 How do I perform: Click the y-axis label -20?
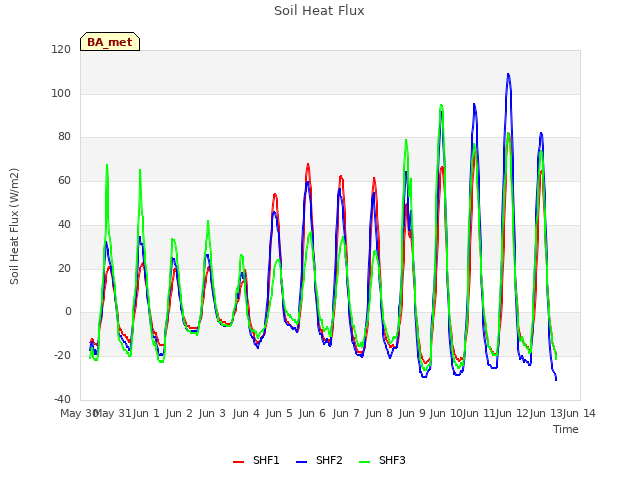62,356
